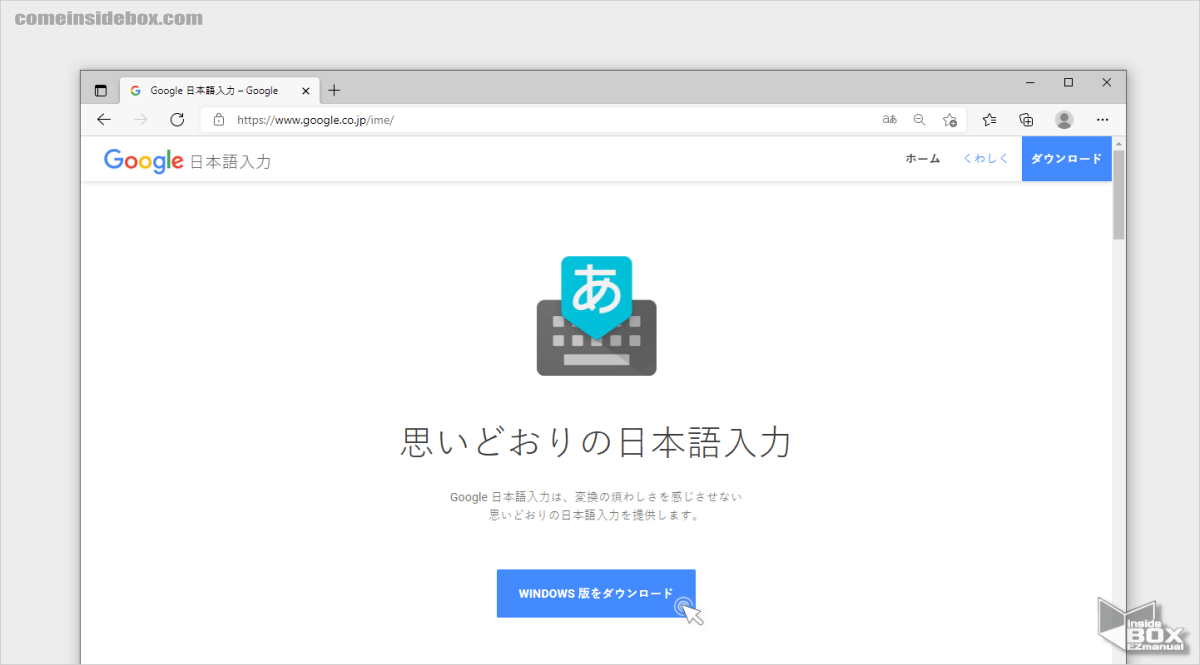Open the Settings and more menu
1200x665 pixels.
pos(1102,119)
